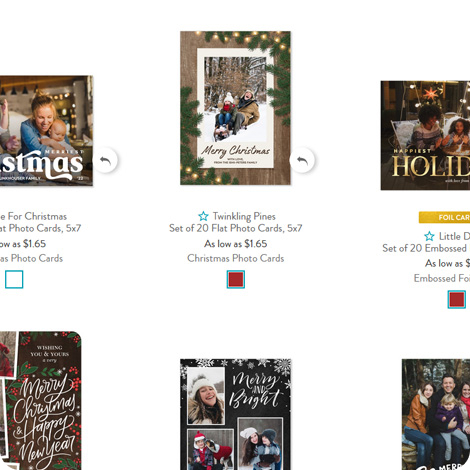Choose red swatch under Embossed Foil card
Image resolution: width=470 pixels, height=470 pixels.
point(457,299)
